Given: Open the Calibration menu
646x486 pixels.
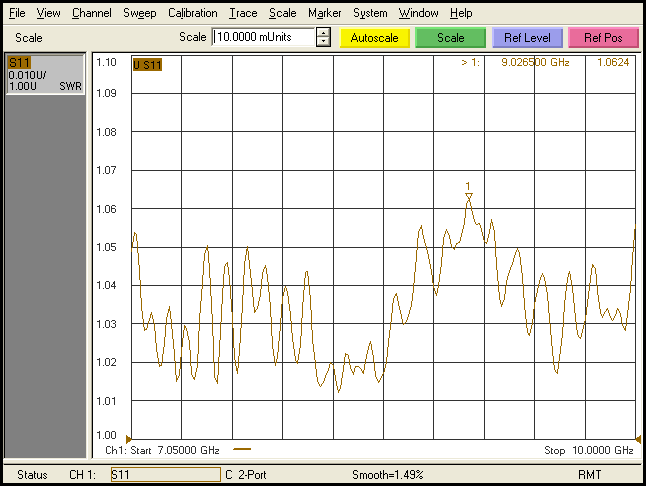Looking at the screenshot, I should tap(192, 13).
